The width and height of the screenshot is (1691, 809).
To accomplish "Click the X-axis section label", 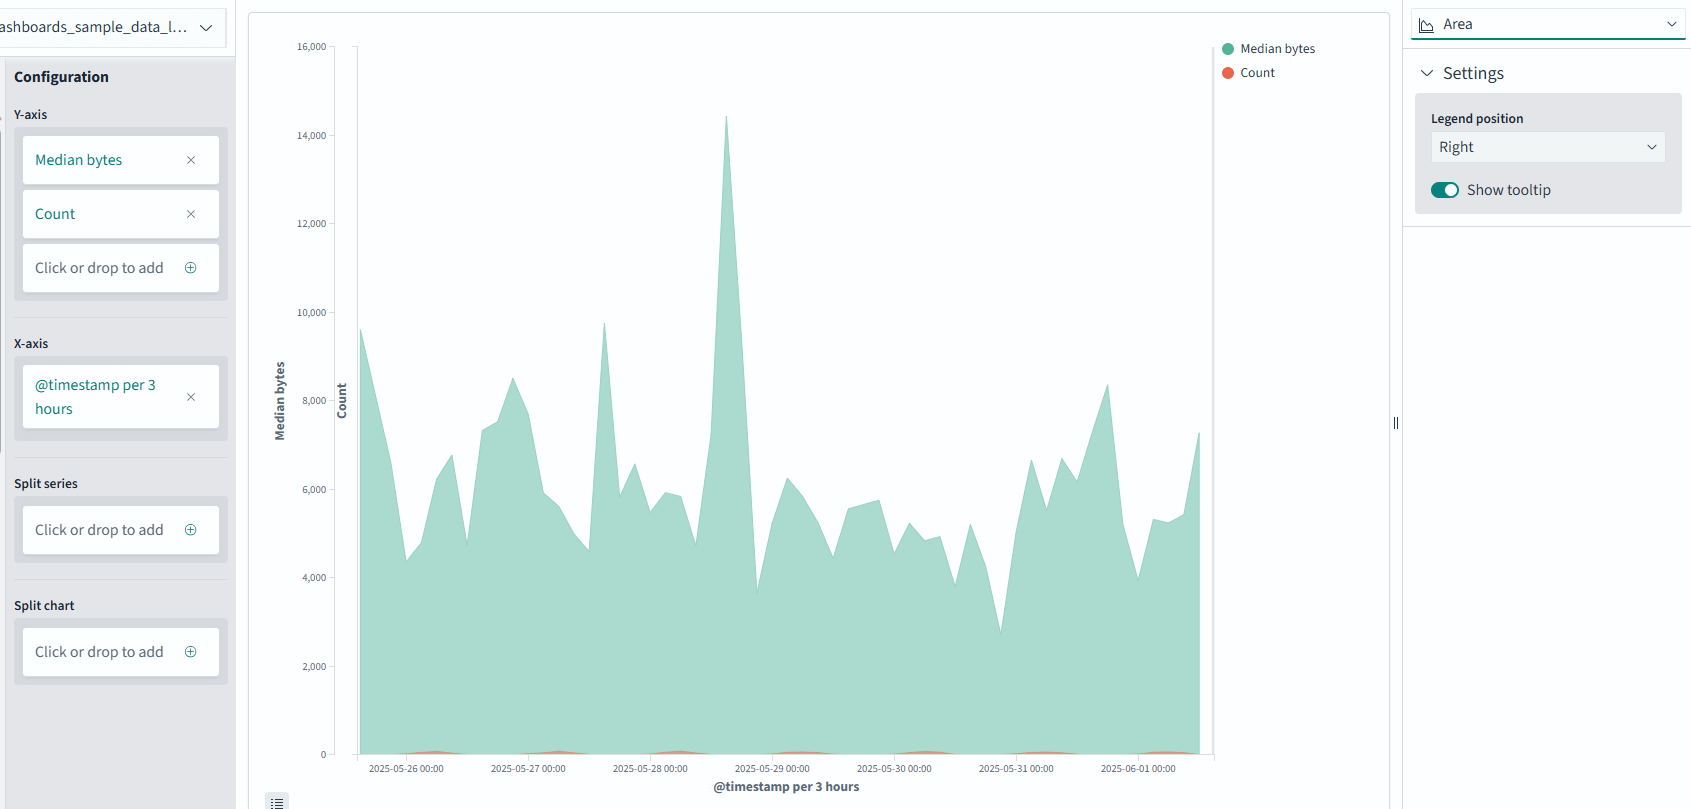I will point(31,344).
